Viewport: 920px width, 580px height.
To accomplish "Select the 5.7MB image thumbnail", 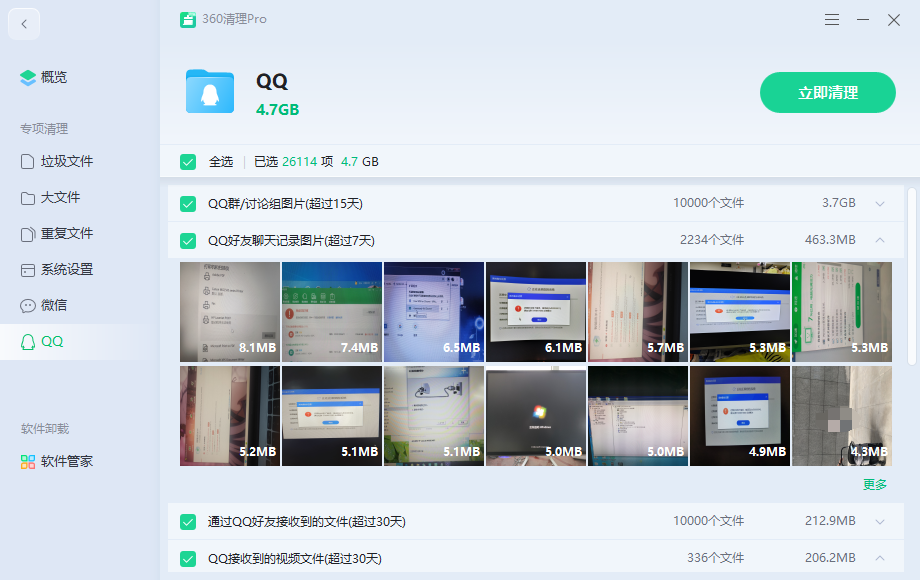I will point(638,312).
